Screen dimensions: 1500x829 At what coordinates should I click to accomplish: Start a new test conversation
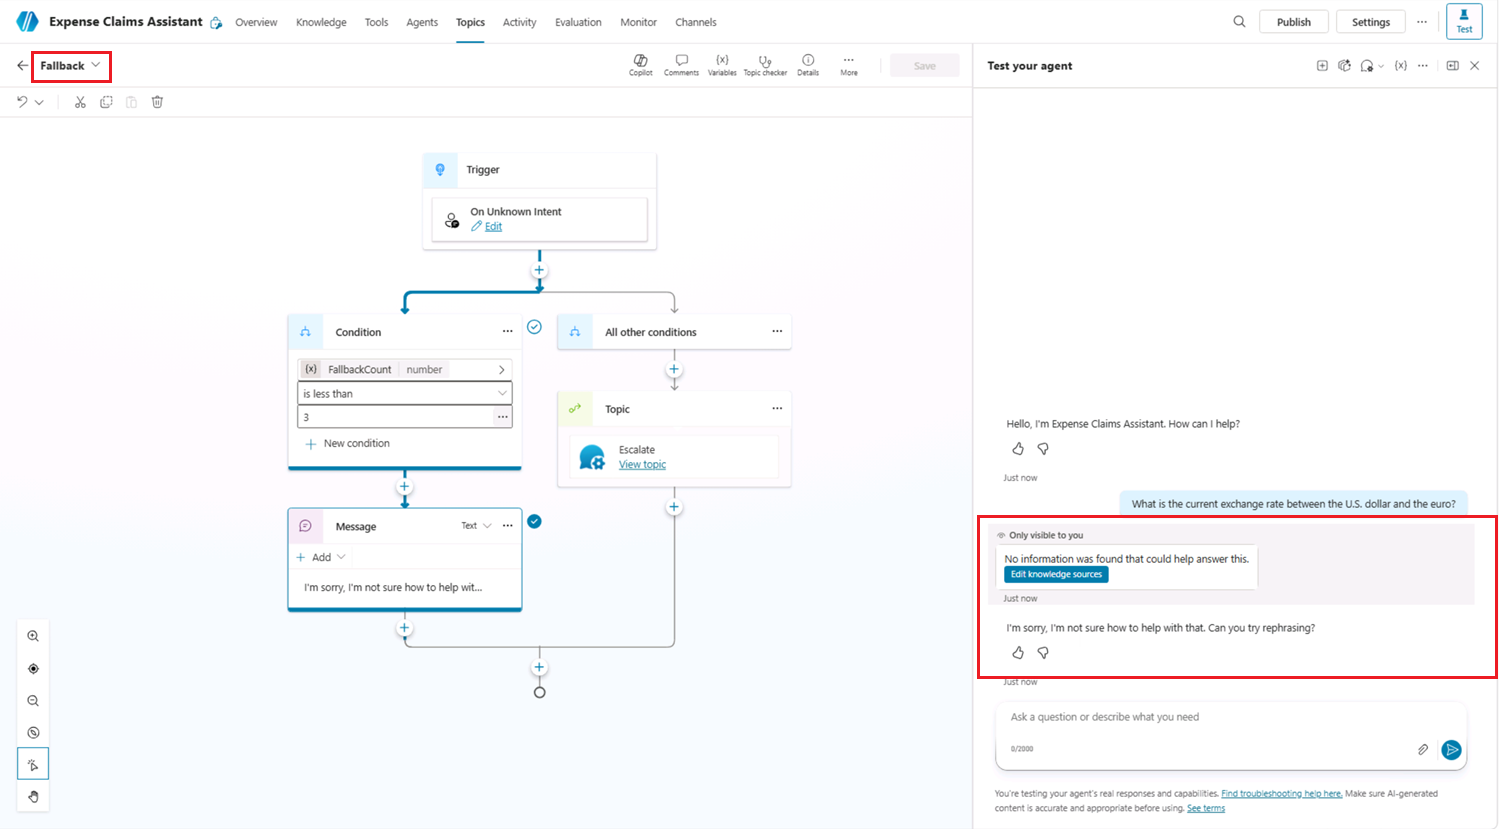pyautogui.click(x=1322, y=66)
